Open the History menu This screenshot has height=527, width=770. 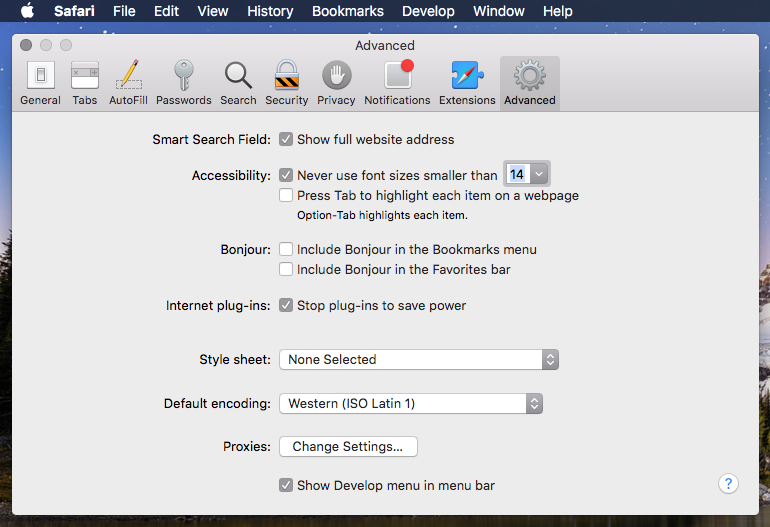pos(270,11)
